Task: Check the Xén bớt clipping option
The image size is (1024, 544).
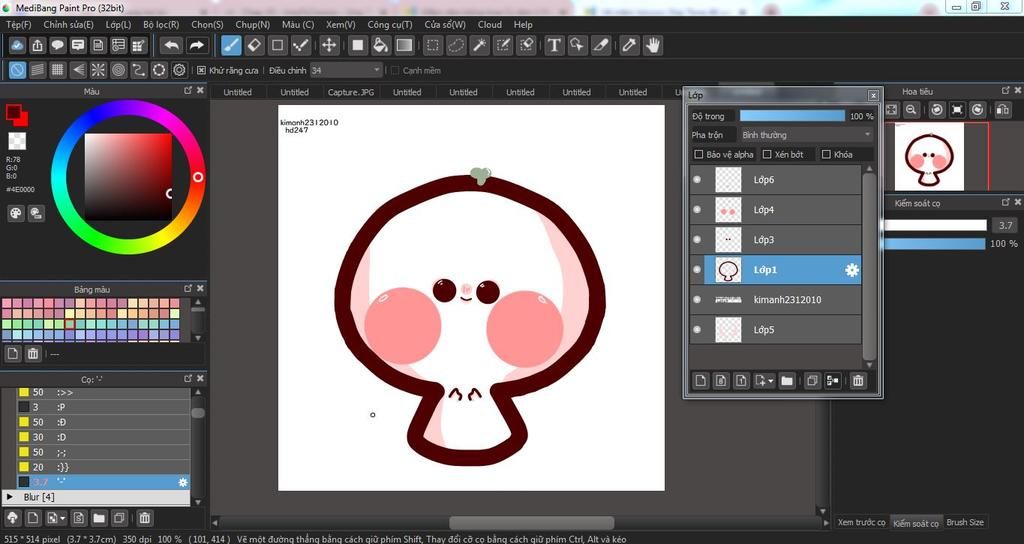Action: 767,154
